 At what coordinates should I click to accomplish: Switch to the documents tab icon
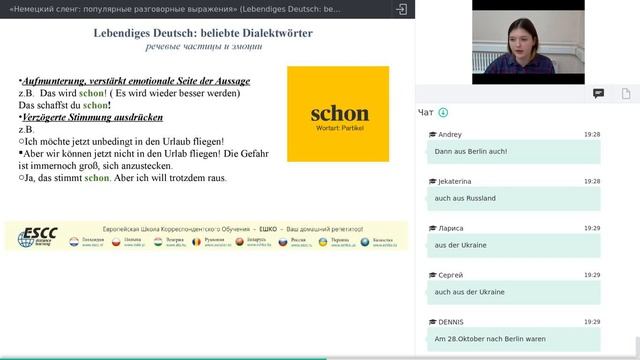[626, 93]
